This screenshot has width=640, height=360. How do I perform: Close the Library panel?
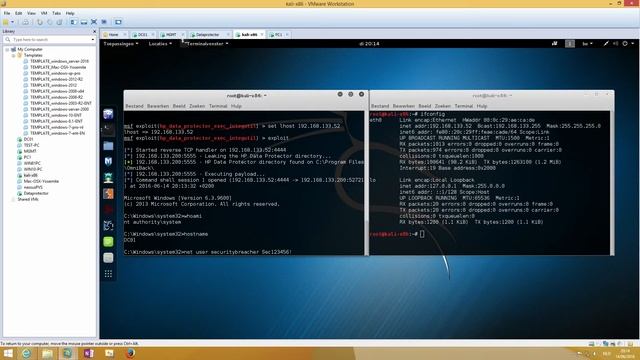click(95, 31)
